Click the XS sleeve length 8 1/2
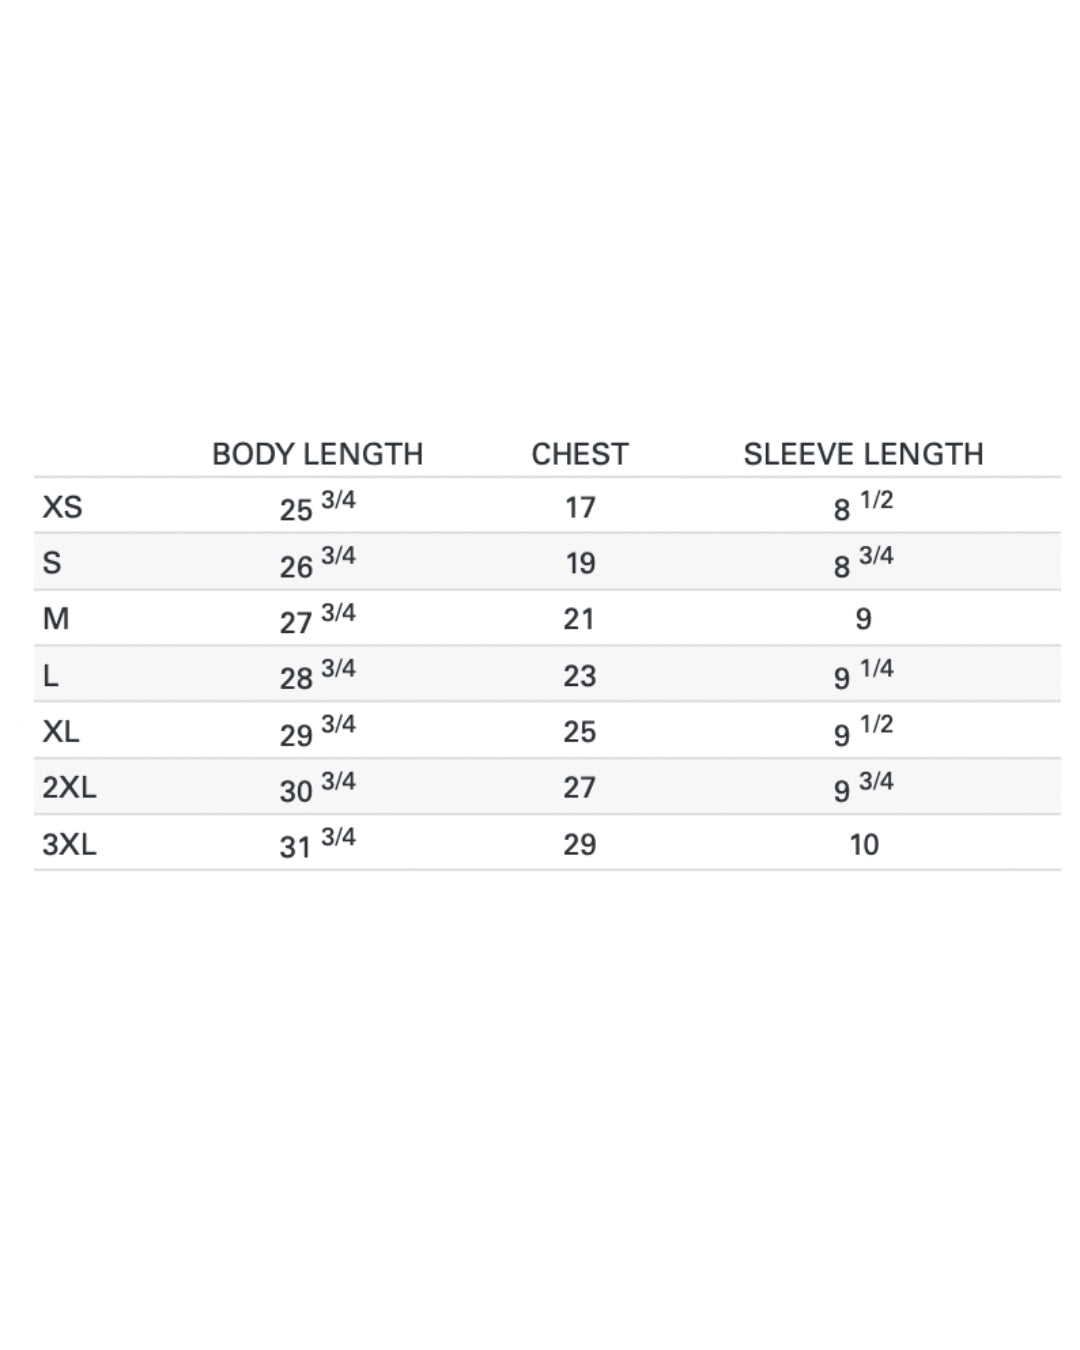The image size is (1080, 1350). click(863, 507)
